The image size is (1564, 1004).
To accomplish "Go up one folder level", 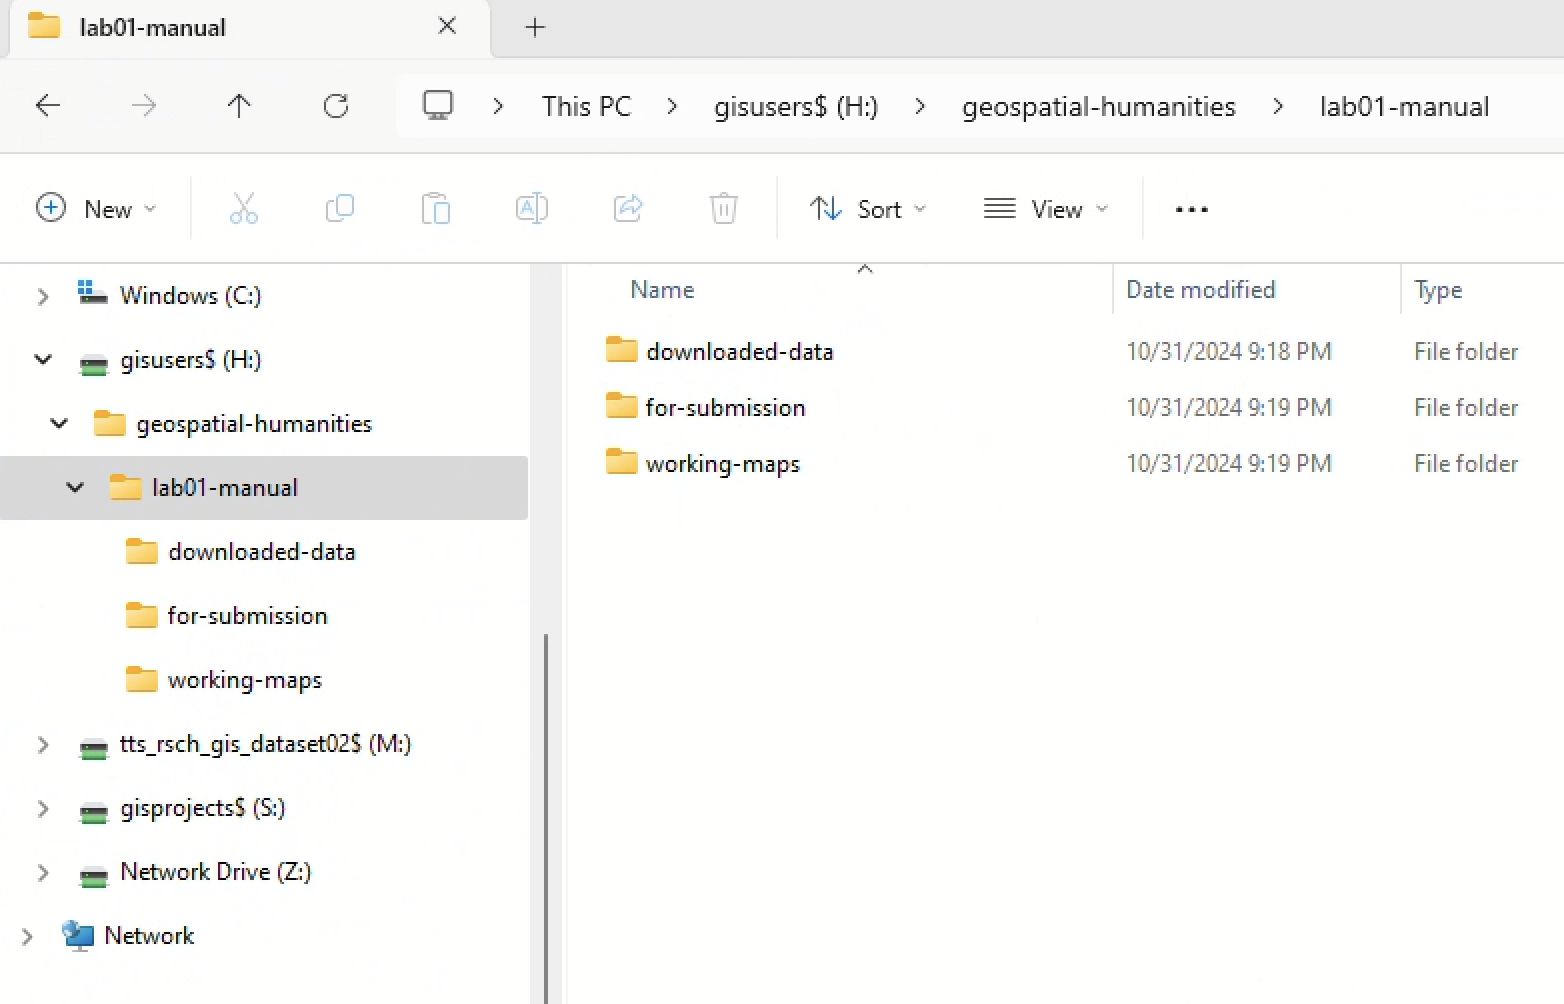I will pos(239,106).
